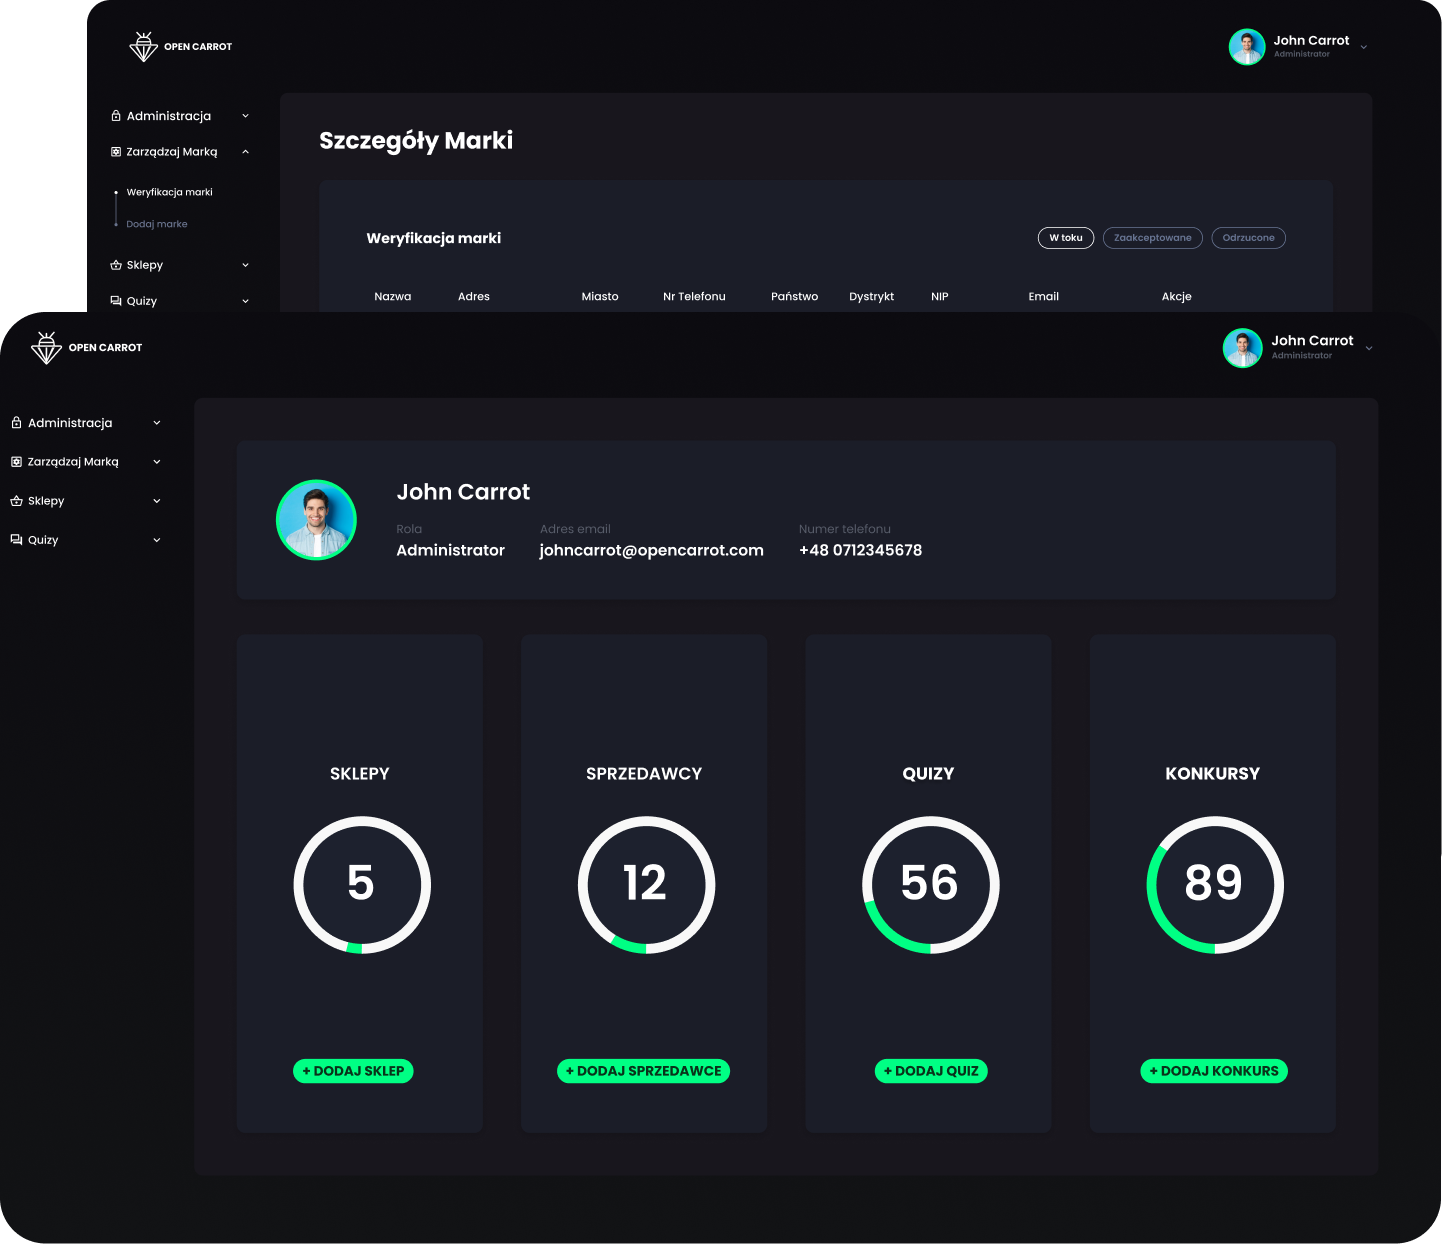Click the Quizy chat icon in the front sidebar
This screenshot has width=1442, height=1244.
click(x=16, y=540)
